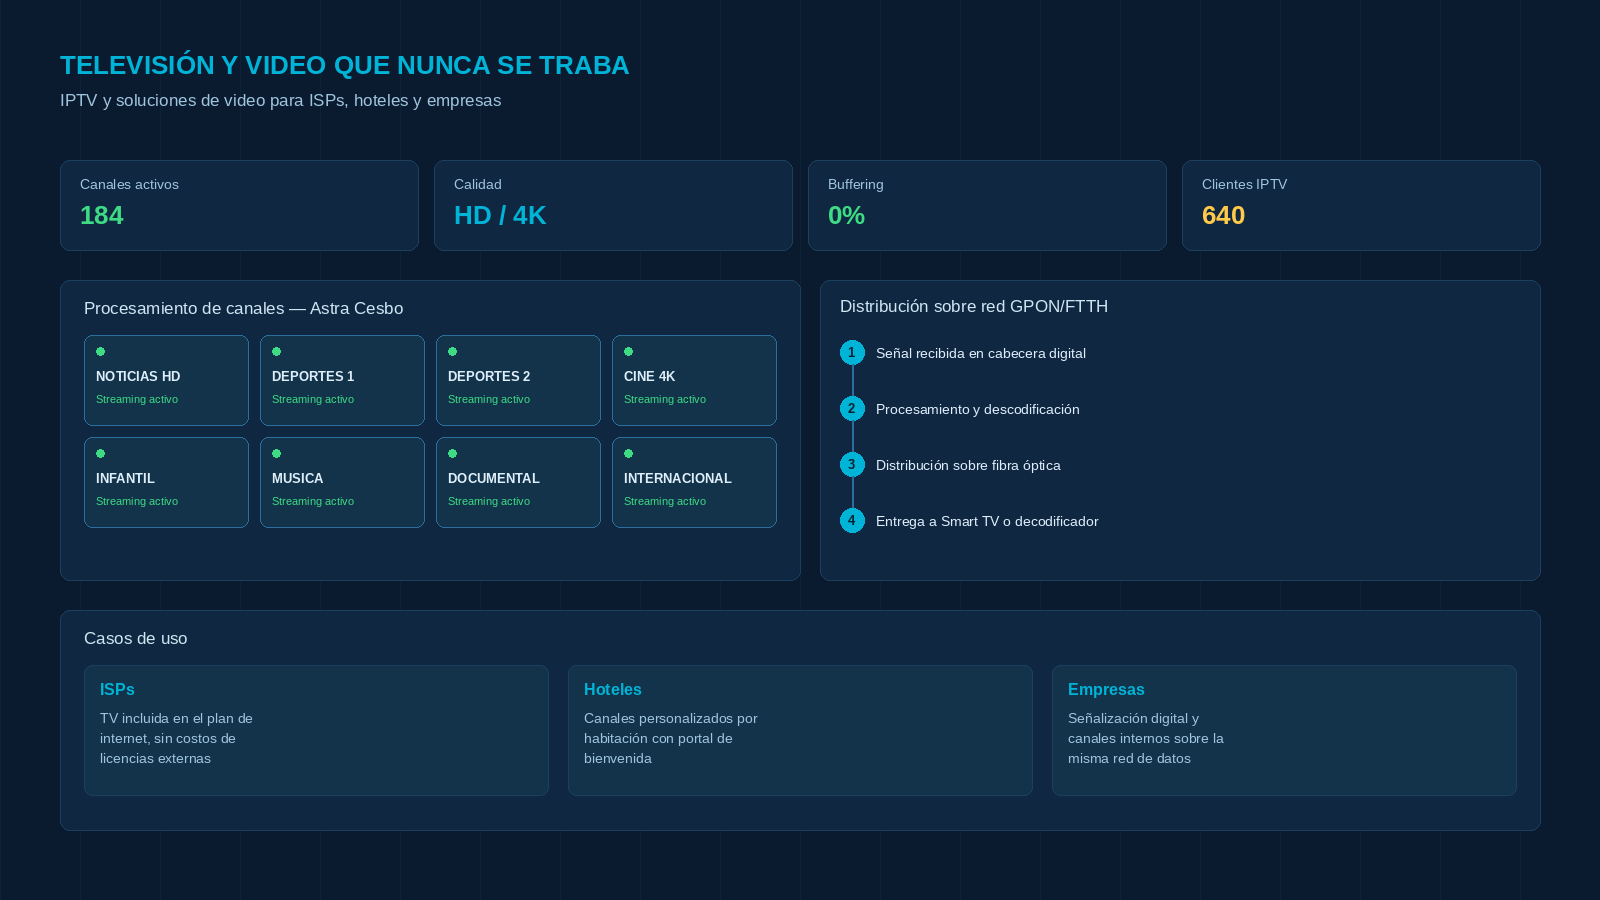Click 'TV incluida en el plan de internet' description
1600x900 pixels.
pos(176,738)
